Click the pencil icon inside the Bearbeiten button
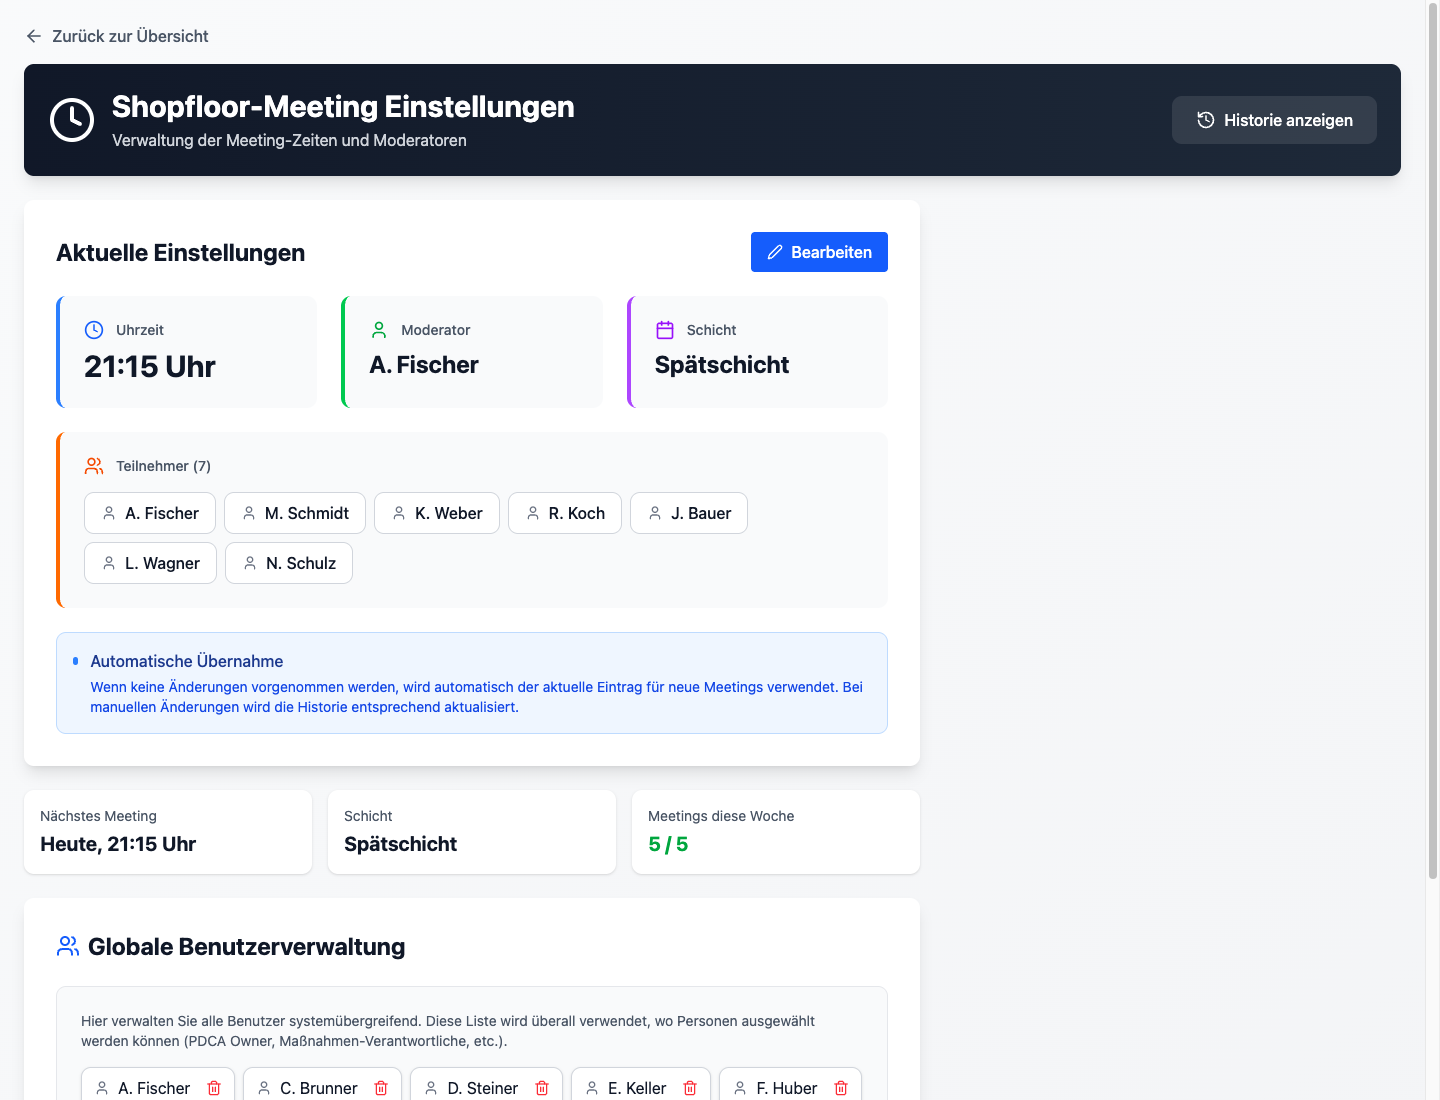The height and width of the screenshot is (1100, 1440). (774, 252)
